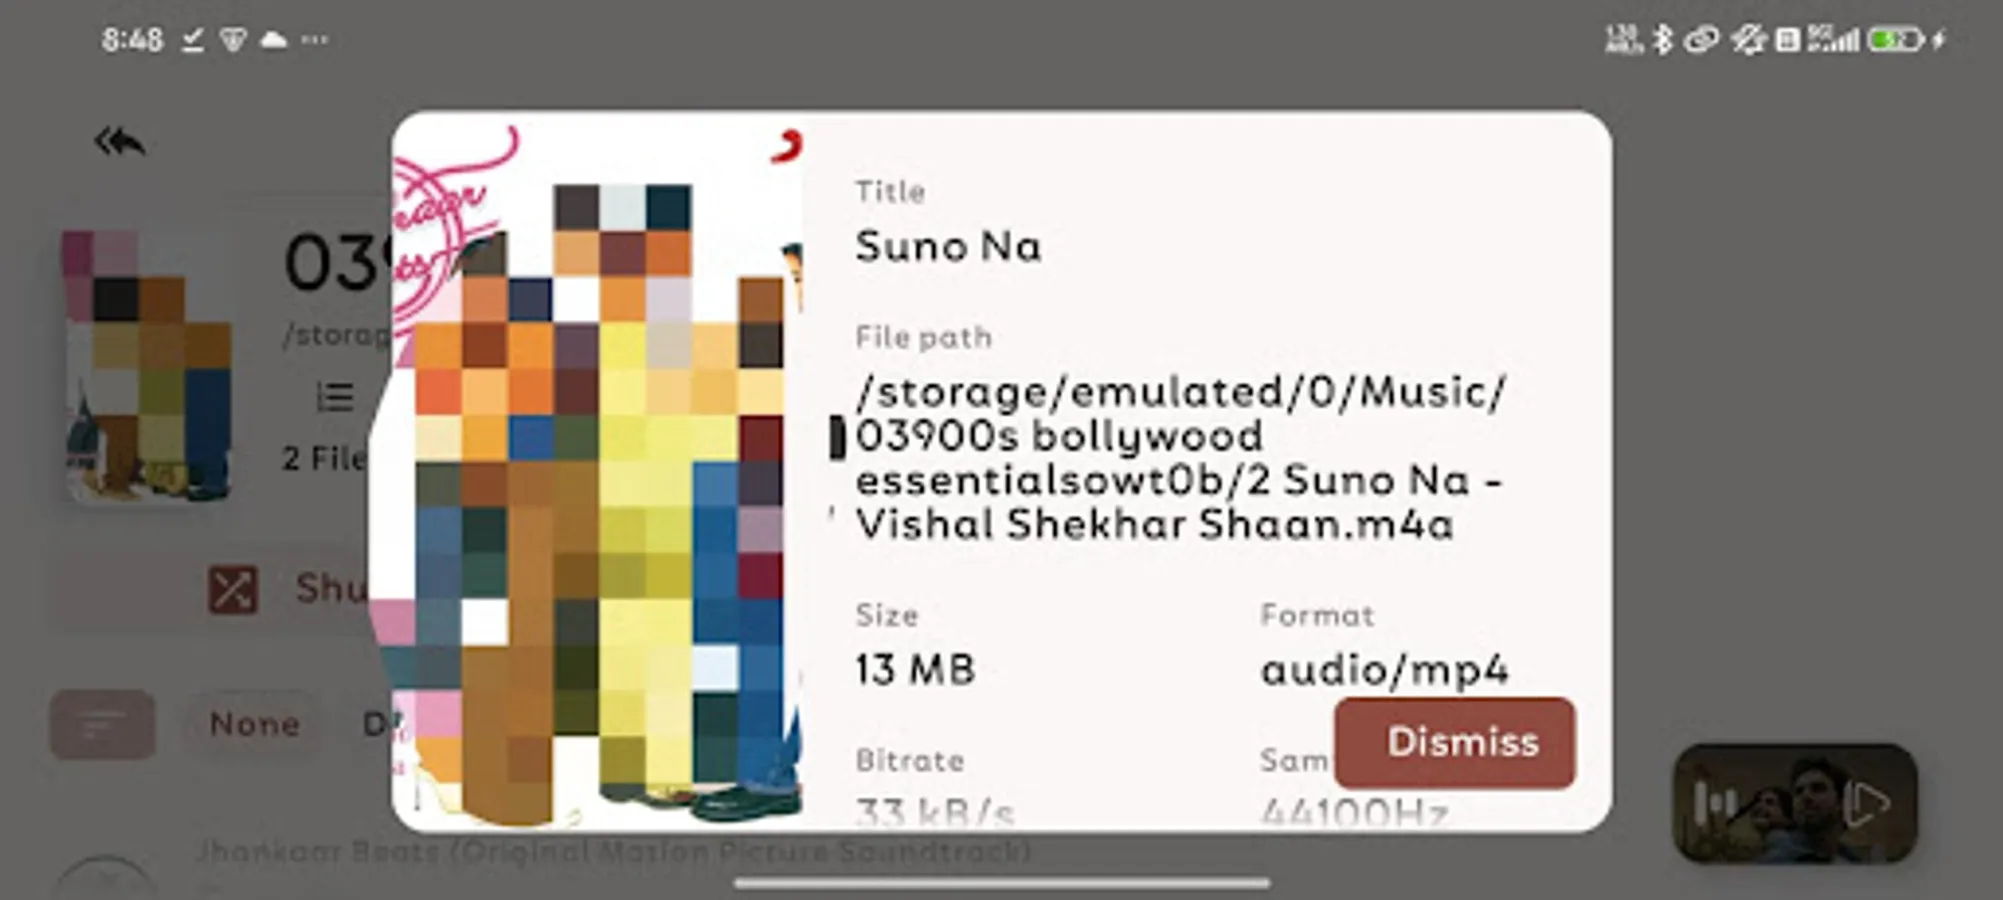Tap the 2 Files count label
Screen dimensions: 2003x900
[326, 459]
